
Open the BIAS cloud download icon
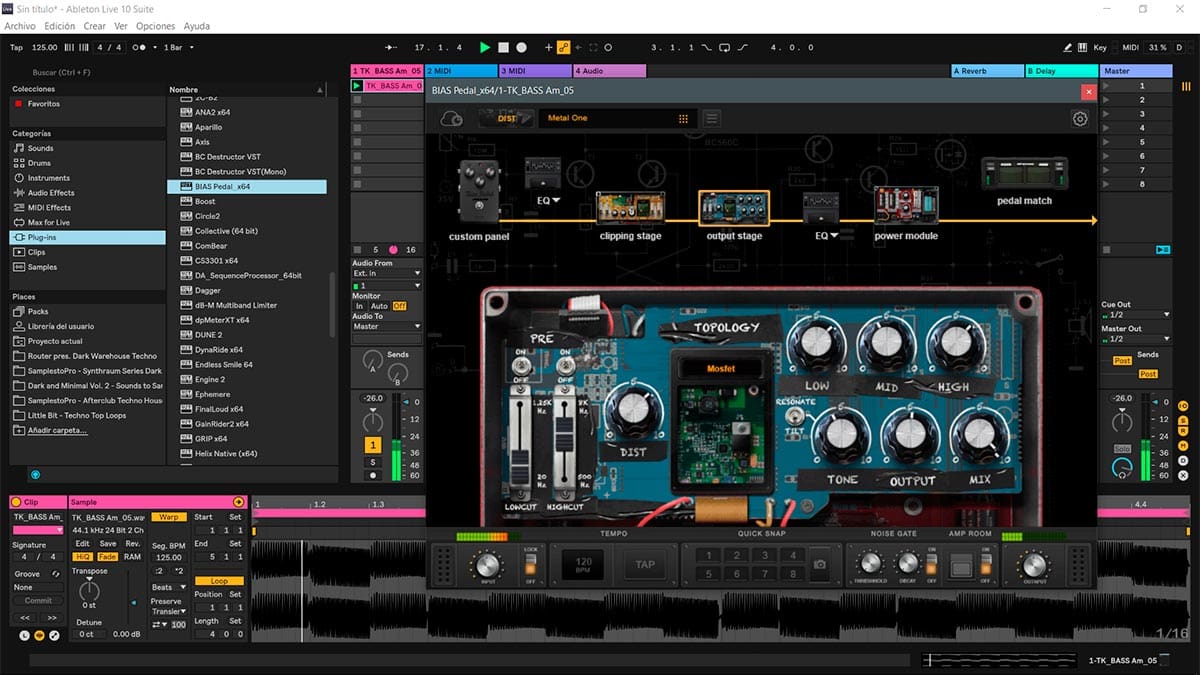click(x=451, y=118)
